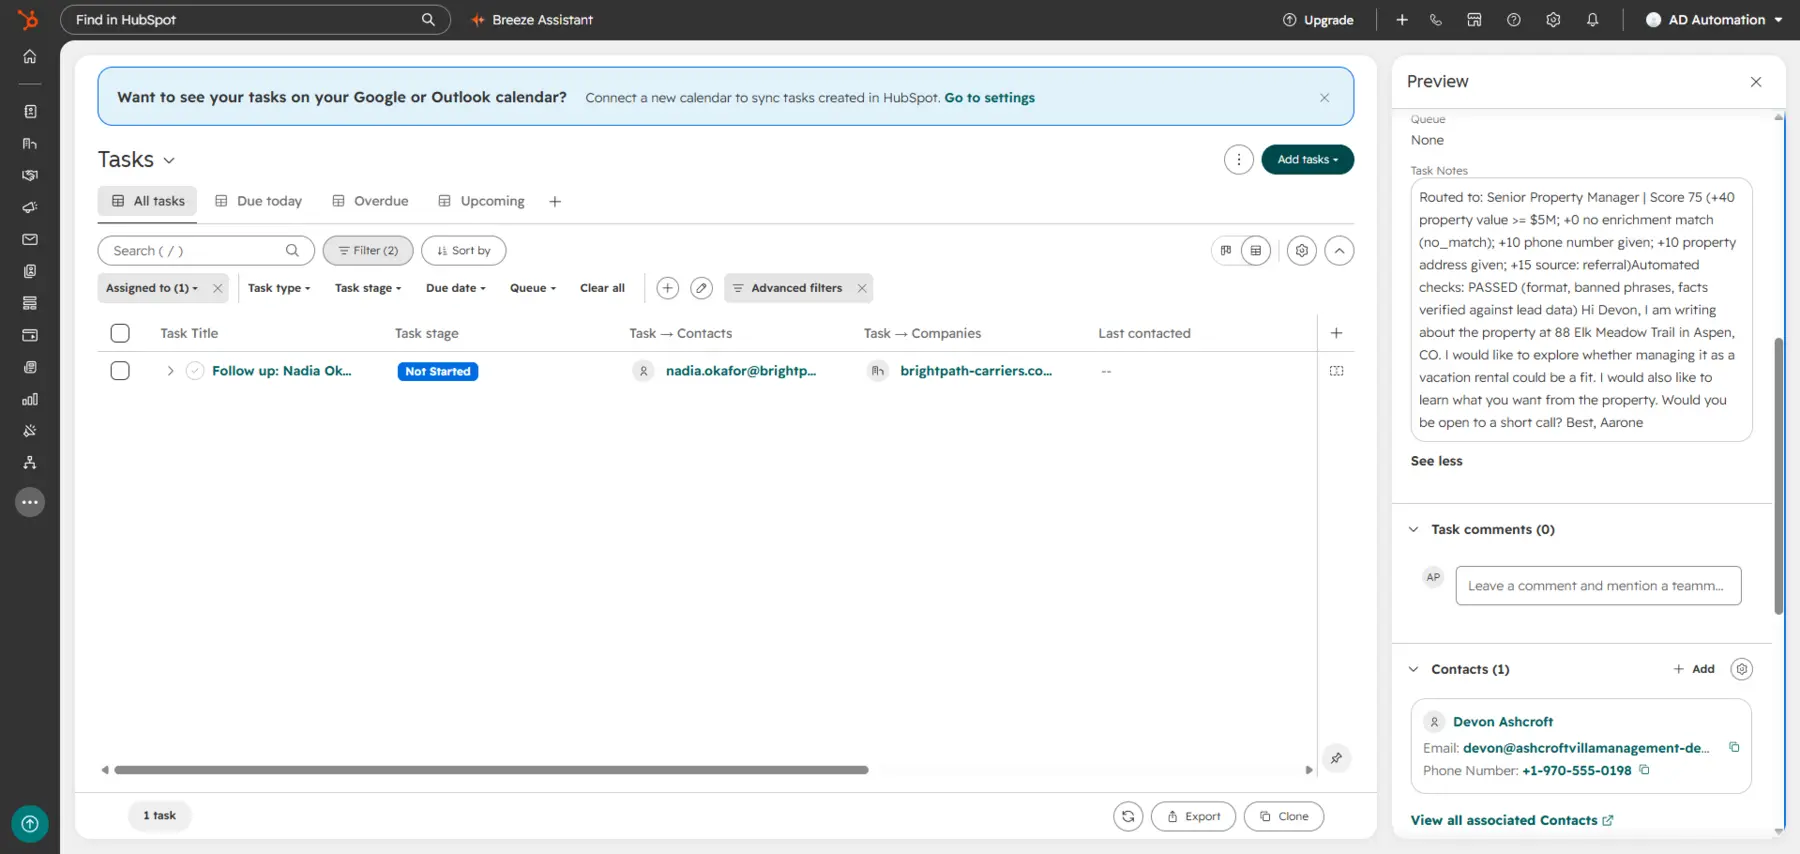Click the plus create icon in top bar
This screenshot has height=854, width=1800.
coord(1401,20)
